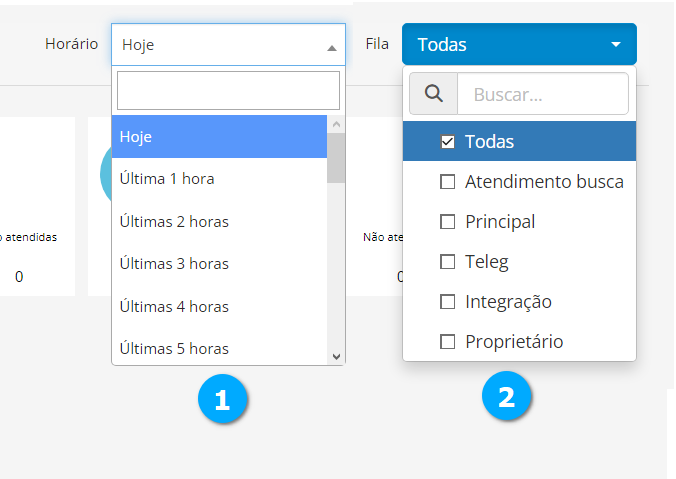Pick Últimas 2 horas option
The image size is (676, 479).
point(219,221)
